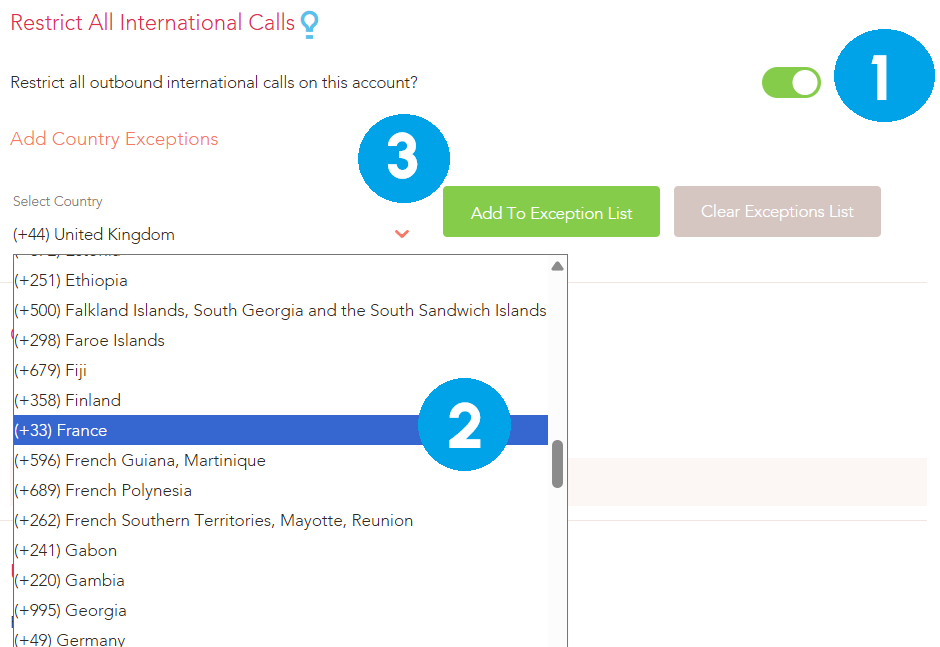Toggle off restrict international calls switch
Viewport: 940px width, 647px height.
(791, 83)
